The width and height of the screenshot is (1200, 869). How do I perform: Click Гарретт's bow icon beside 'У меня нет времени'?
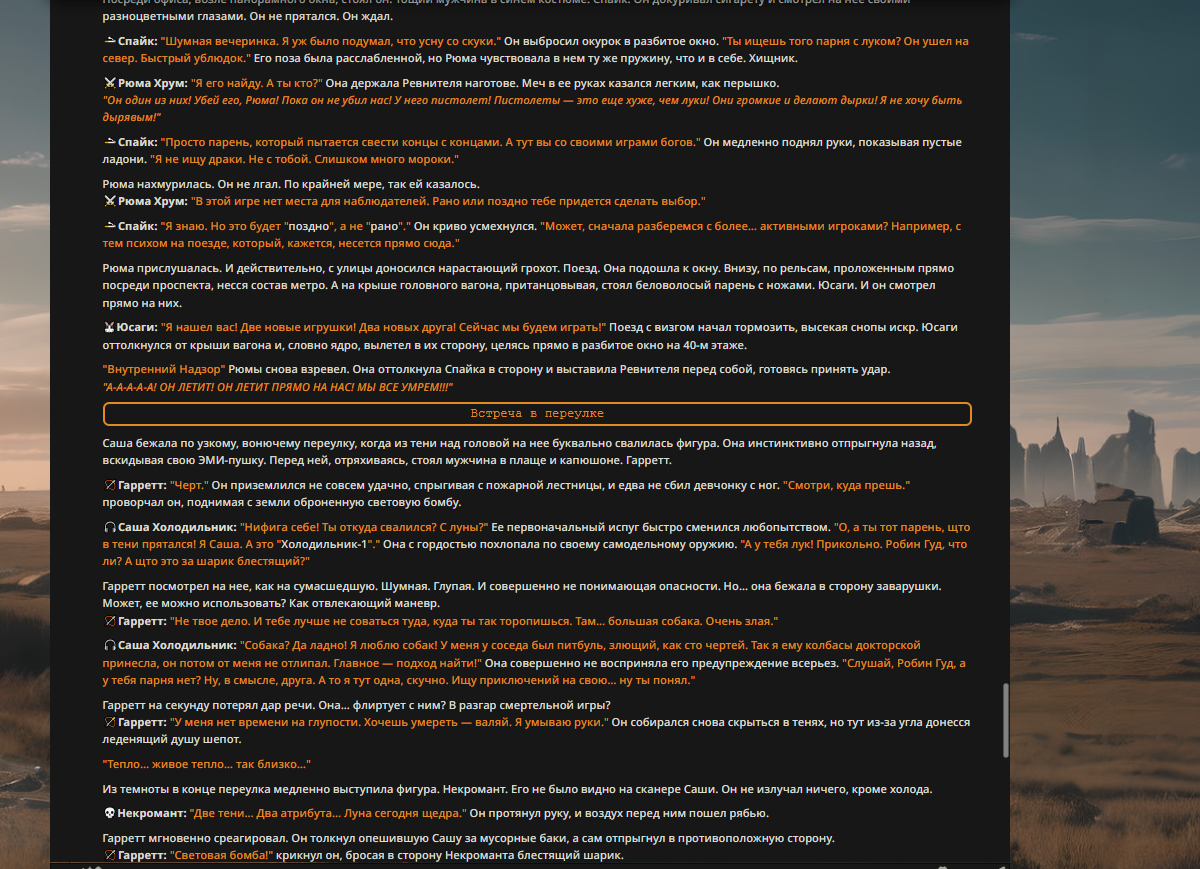110,721
